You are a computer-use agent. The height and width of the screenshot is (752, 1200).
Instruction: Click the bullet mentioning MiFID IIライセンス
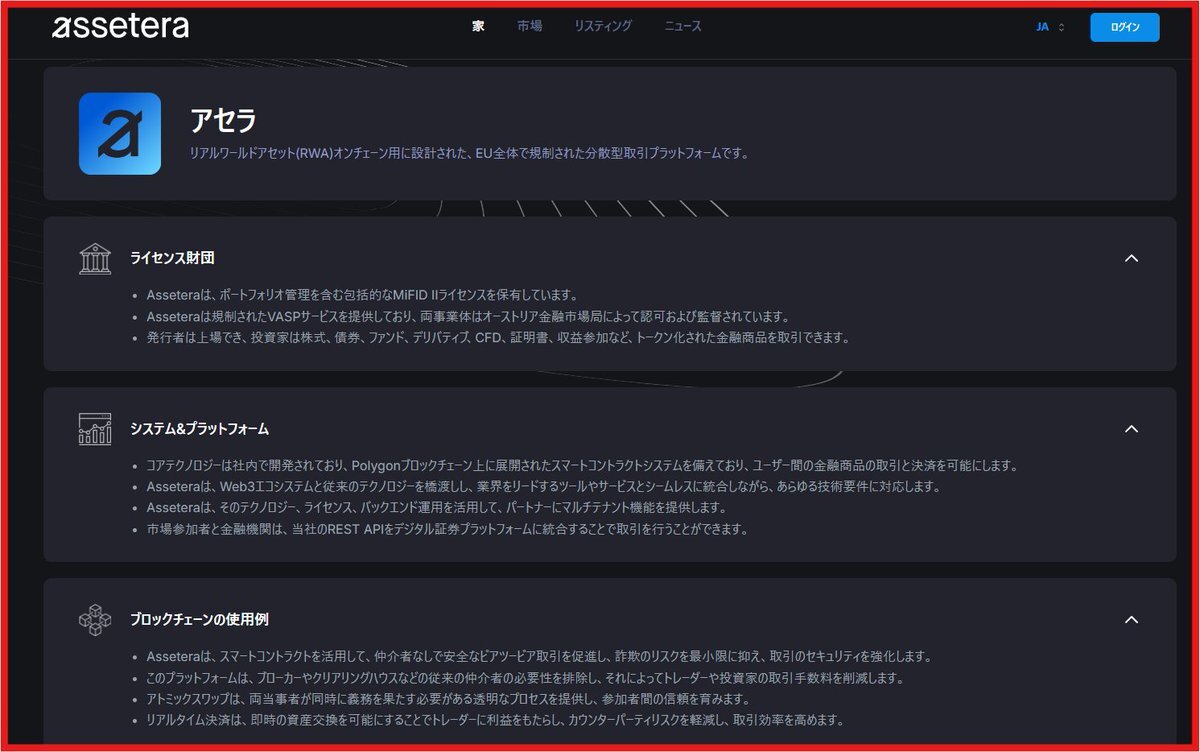[362, 295]
